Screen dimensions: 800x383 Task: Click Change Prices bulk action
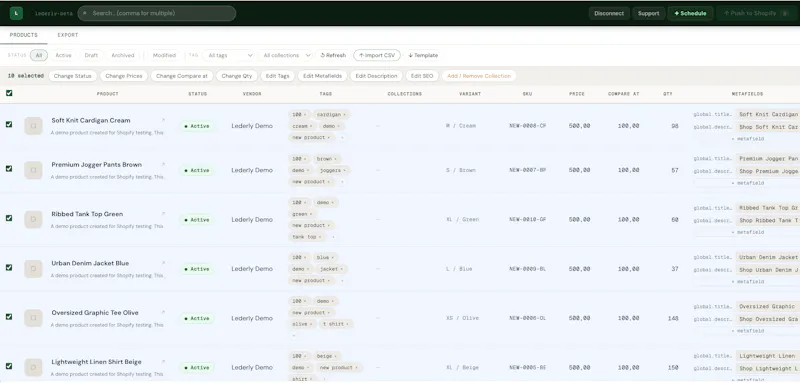(123, 76)
